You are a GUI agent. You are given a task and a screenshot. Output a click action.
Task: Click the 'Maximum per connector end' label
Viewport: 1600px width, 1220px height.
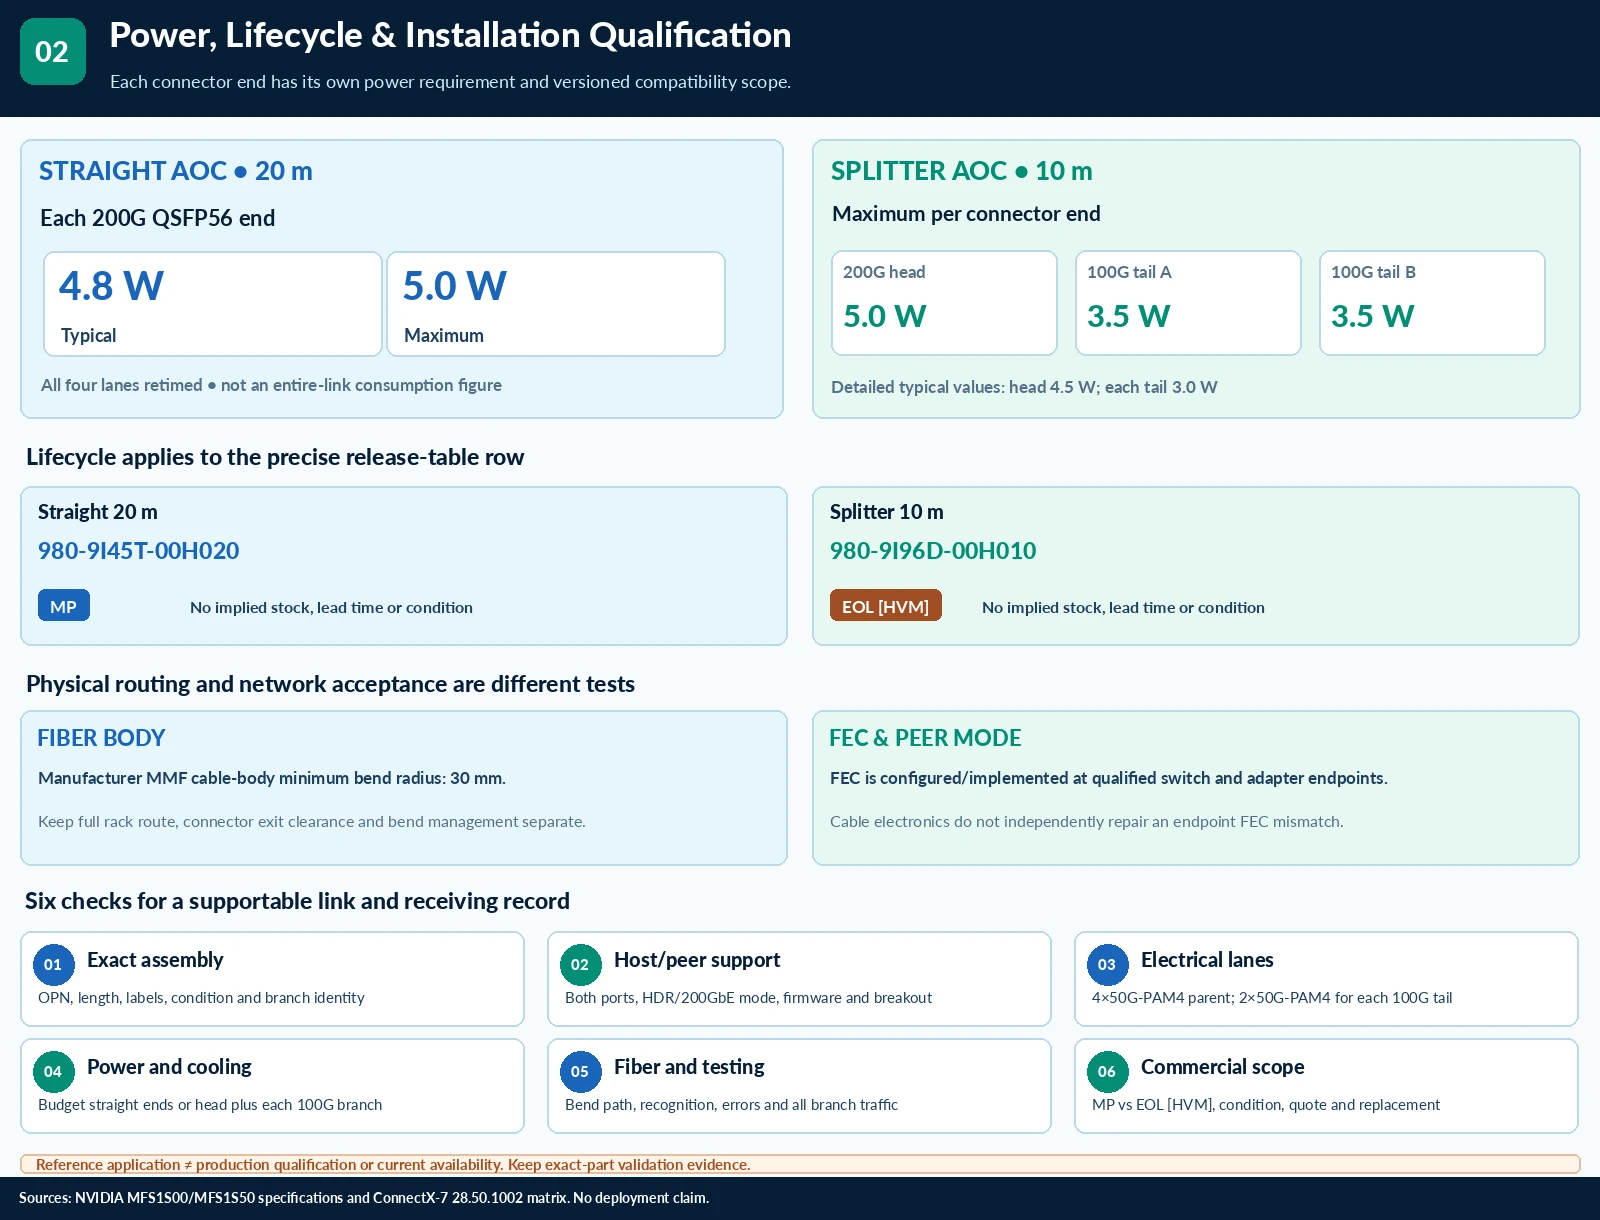(x=966, y=214)
